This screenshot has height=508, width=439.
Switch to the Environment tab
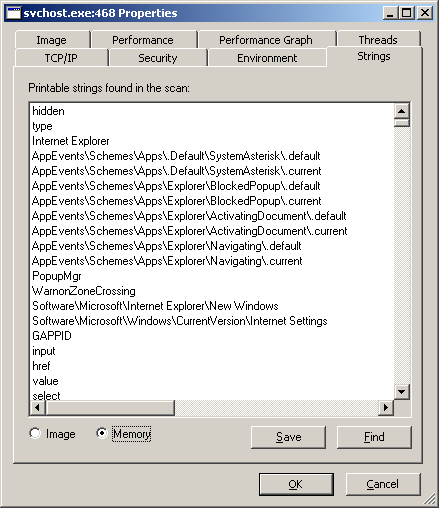[x=267, y=58]
